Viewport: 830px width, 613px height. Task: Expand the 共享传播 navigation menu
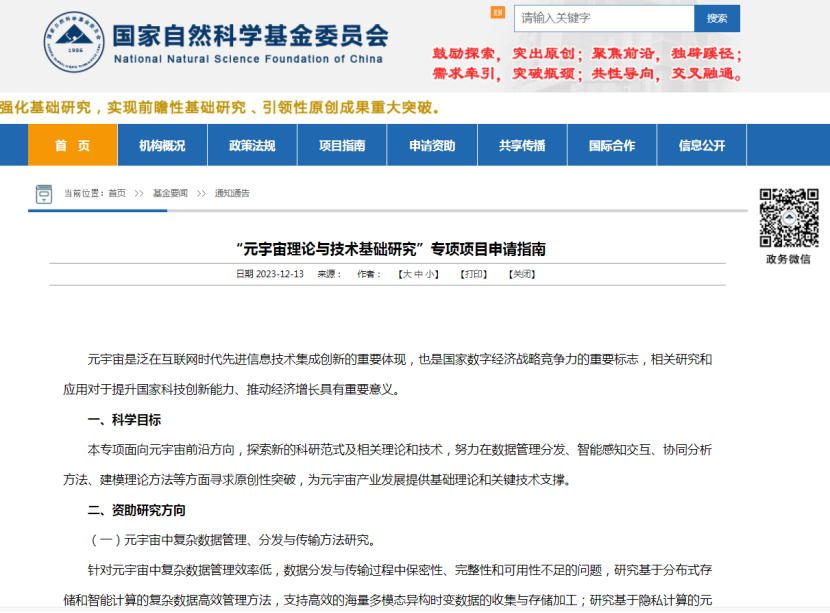(522, 145)
